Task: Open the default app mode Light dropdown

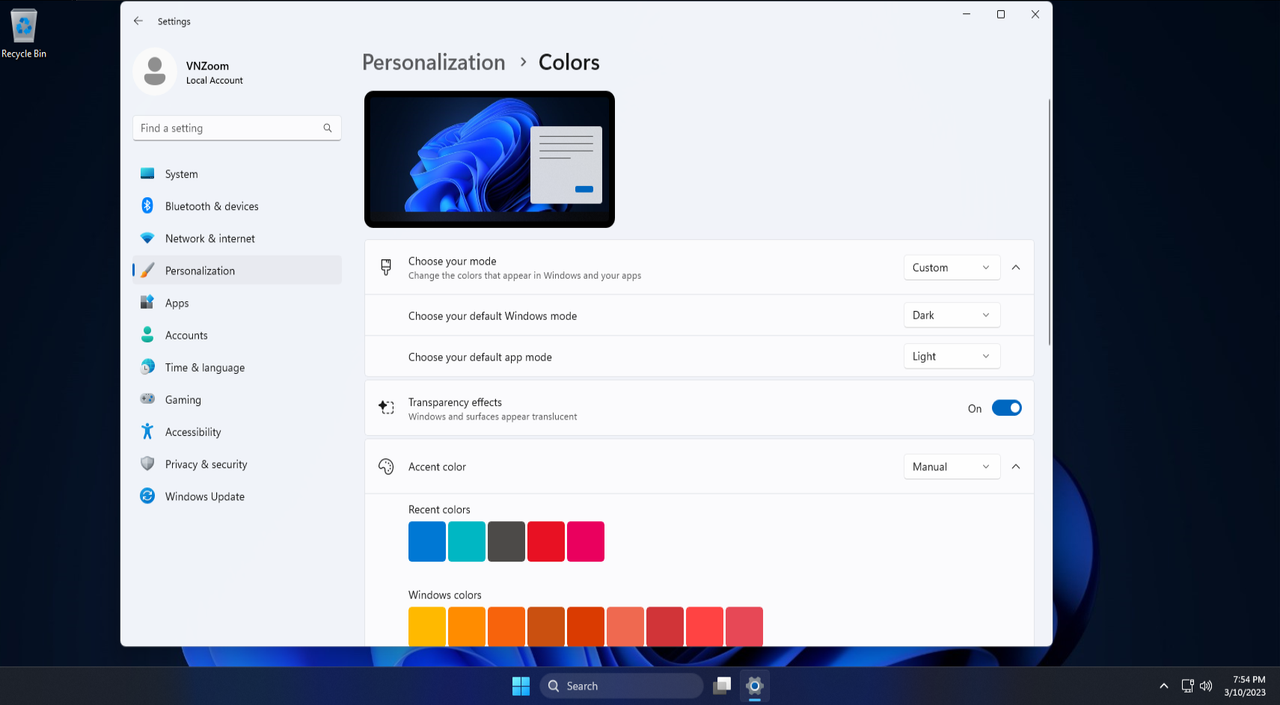Action: click(951, 356)
